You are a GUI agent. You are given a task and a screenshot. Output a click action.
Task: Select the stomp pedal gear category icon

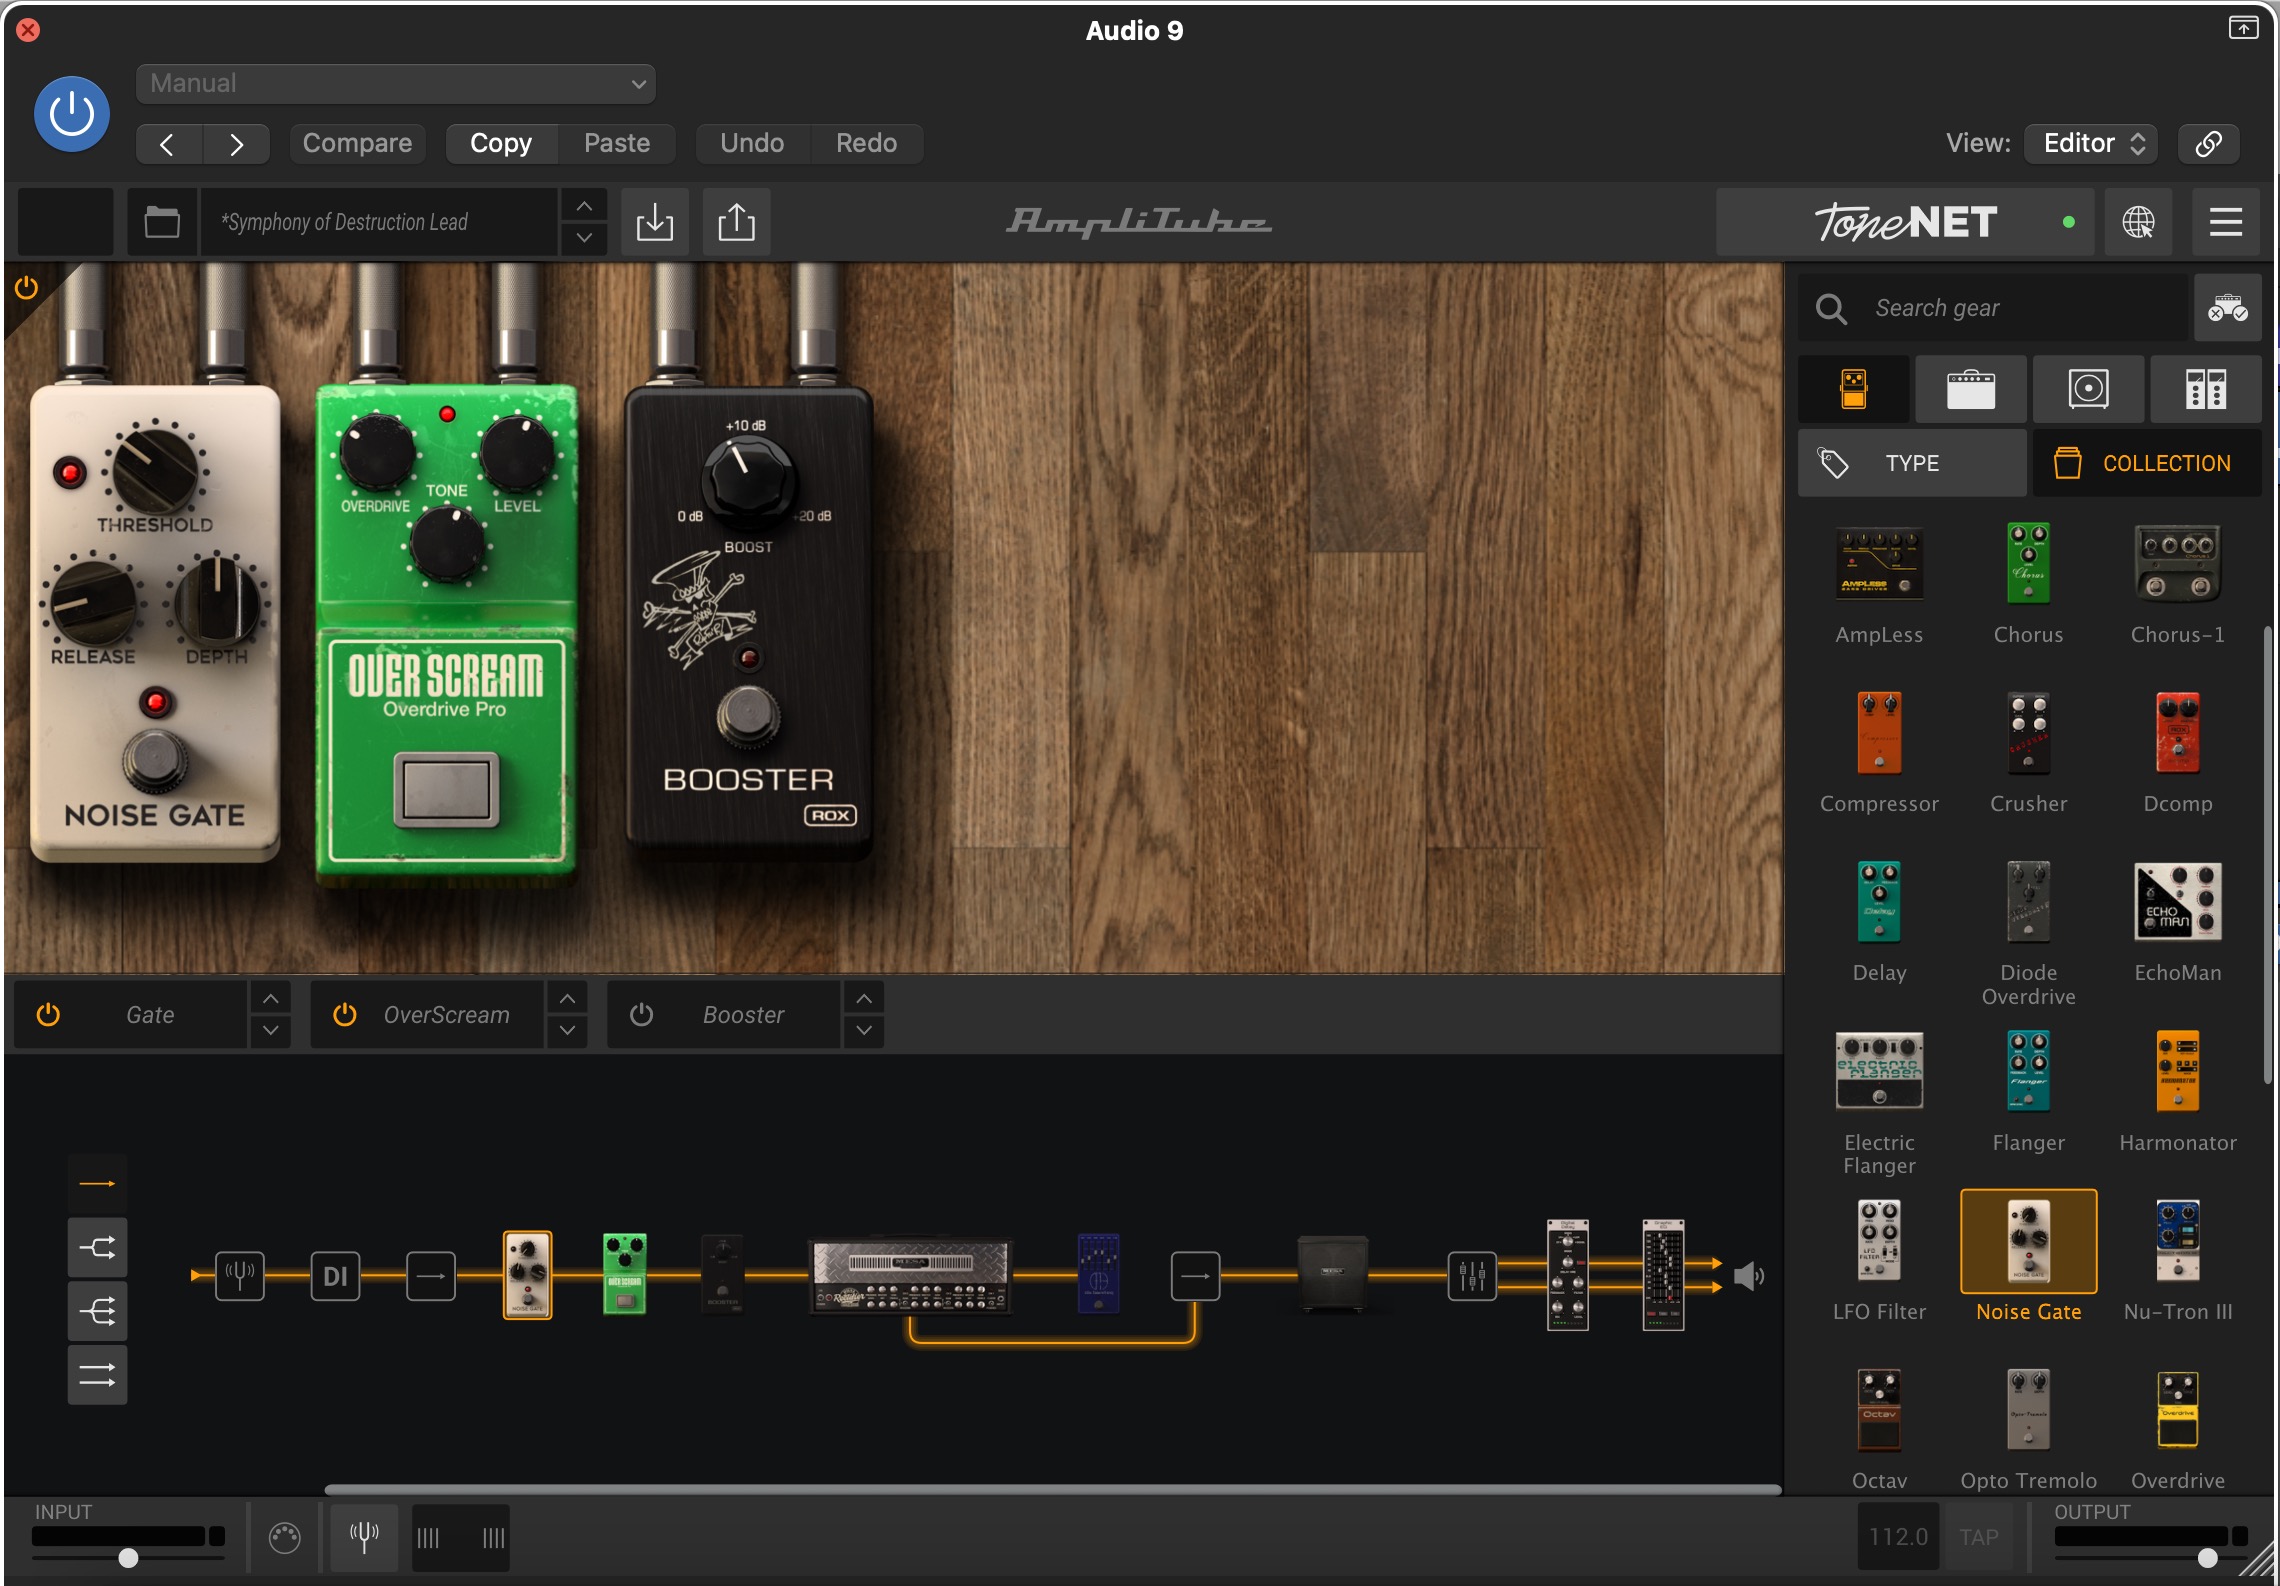[x=1854, y=389]
